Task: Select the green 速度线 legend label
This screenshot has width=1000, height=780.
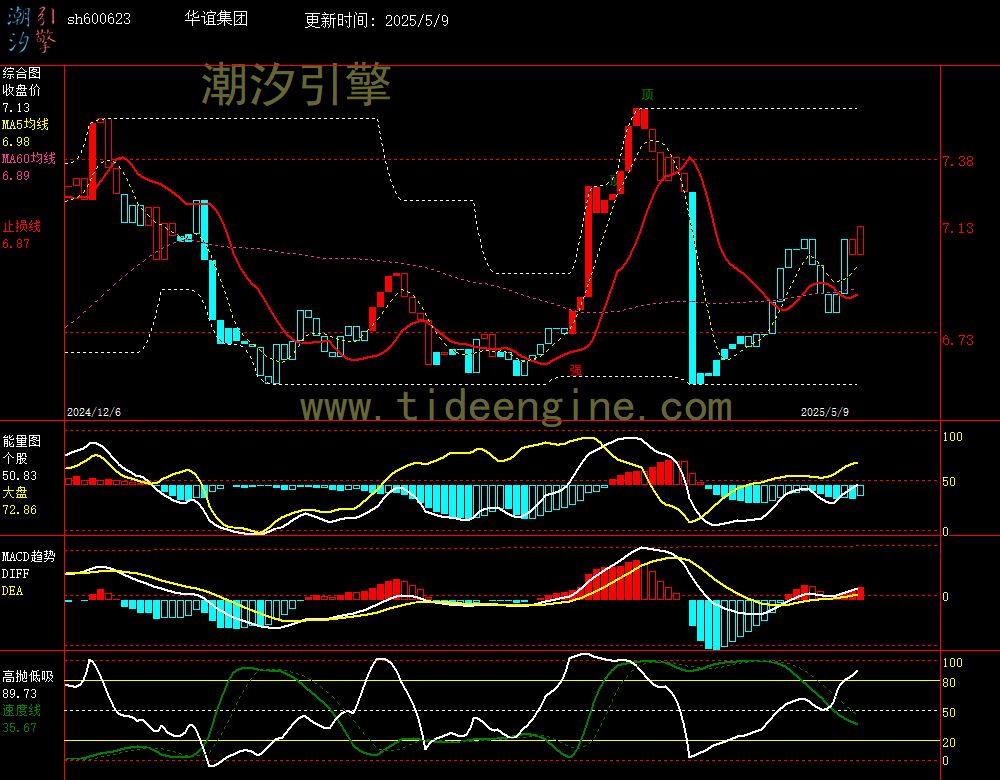Action: (x=22, y=710)
